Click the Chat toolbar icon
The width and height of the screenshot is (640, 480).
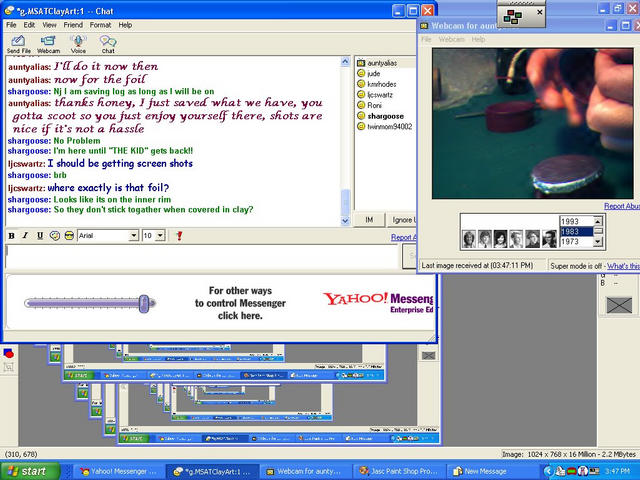pyautogui.click(x=108, y=44)
